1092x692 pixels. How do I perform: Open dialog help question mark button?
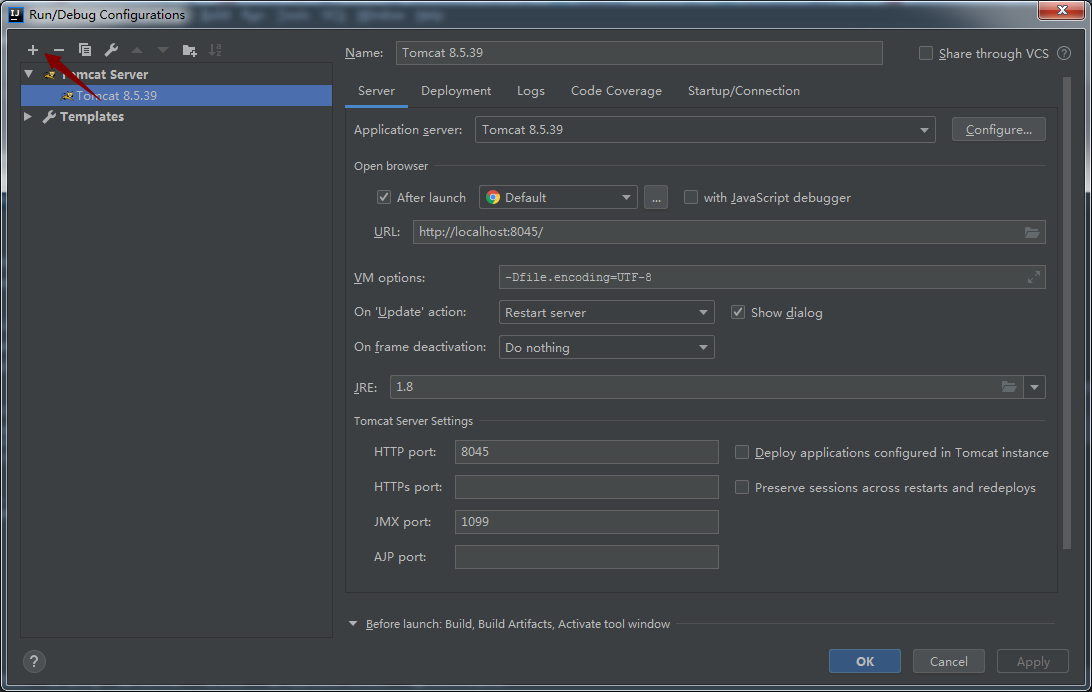pyautogui.click(x=34, y=661)
